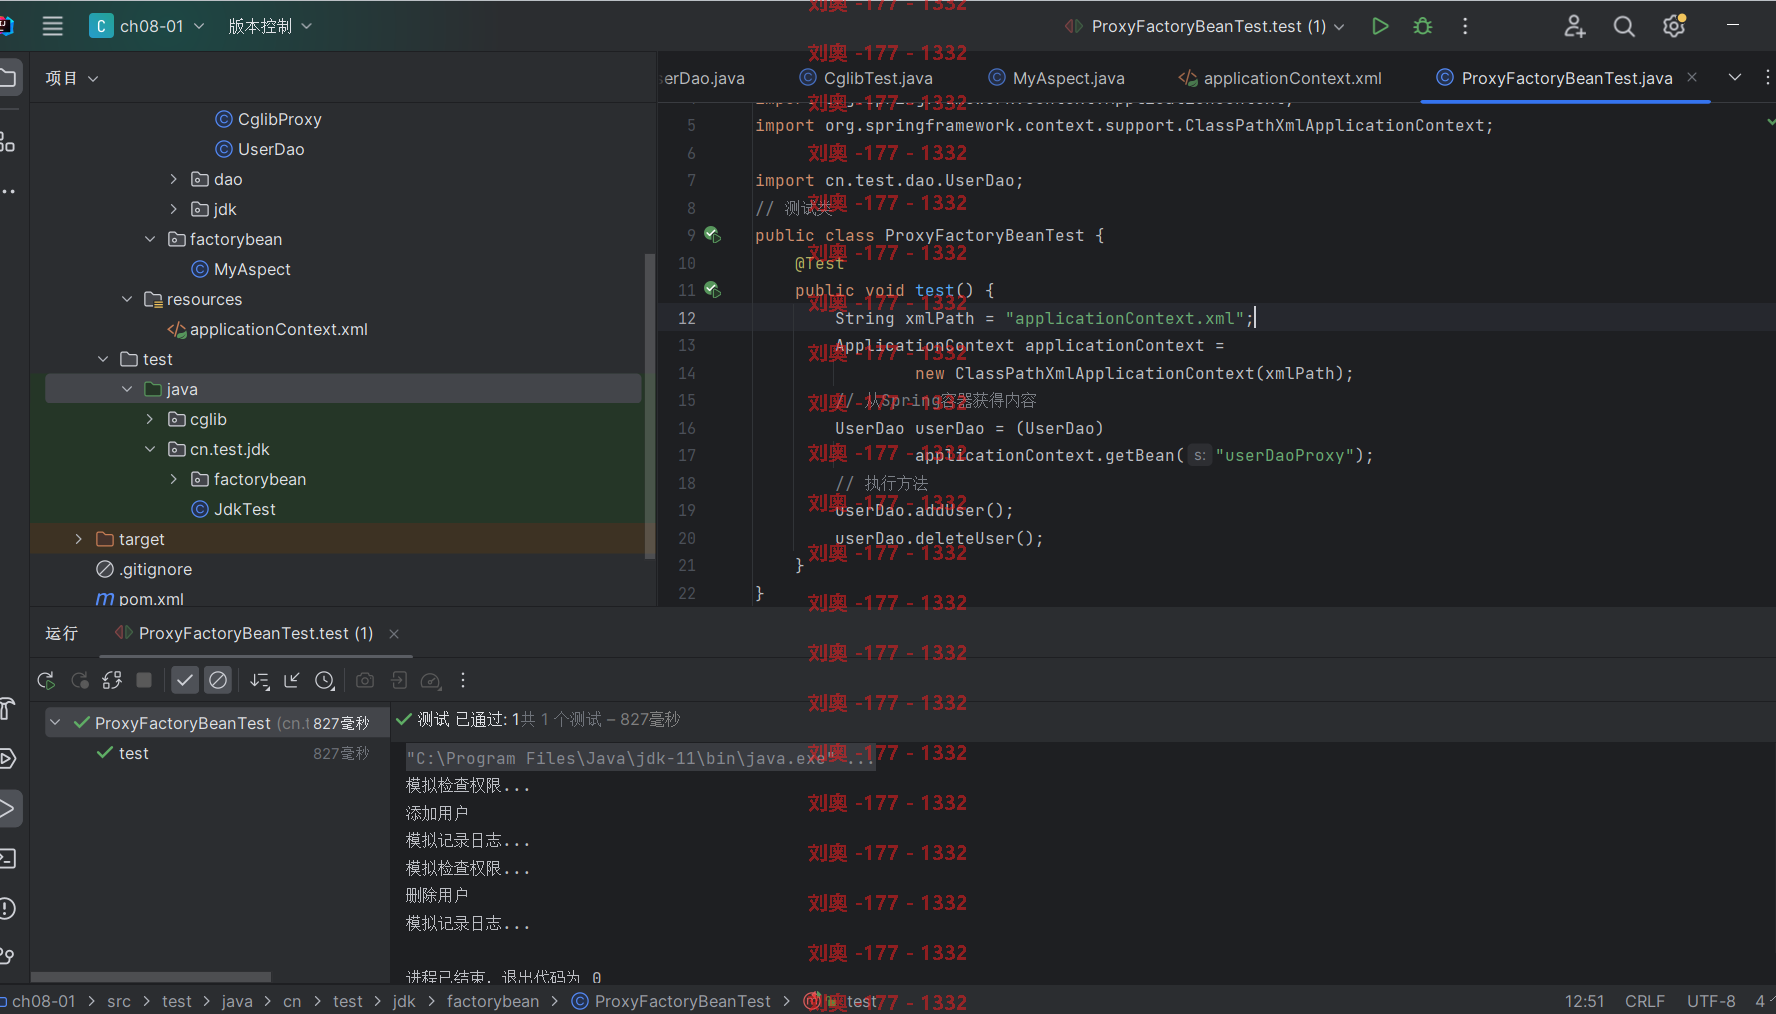1776x1014 pixels.
Task: Click the run gutter icon beside test method
Action: tap(712, 290)
